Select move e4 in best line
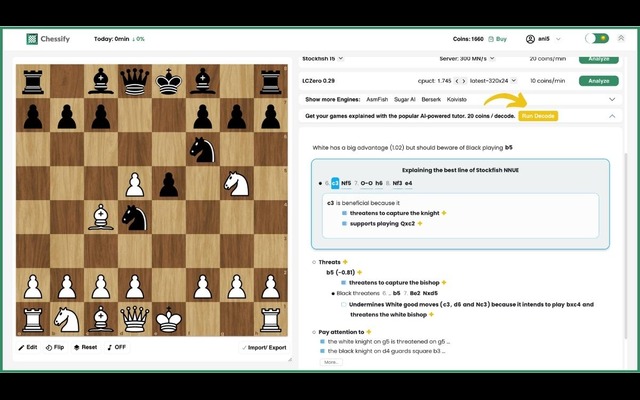The height and width of the screenshot is (400, 640). point(409,183)
